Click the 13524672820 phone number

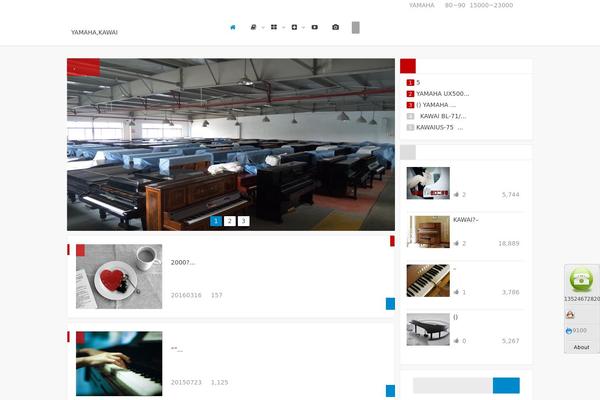click(x=582, y=299)
